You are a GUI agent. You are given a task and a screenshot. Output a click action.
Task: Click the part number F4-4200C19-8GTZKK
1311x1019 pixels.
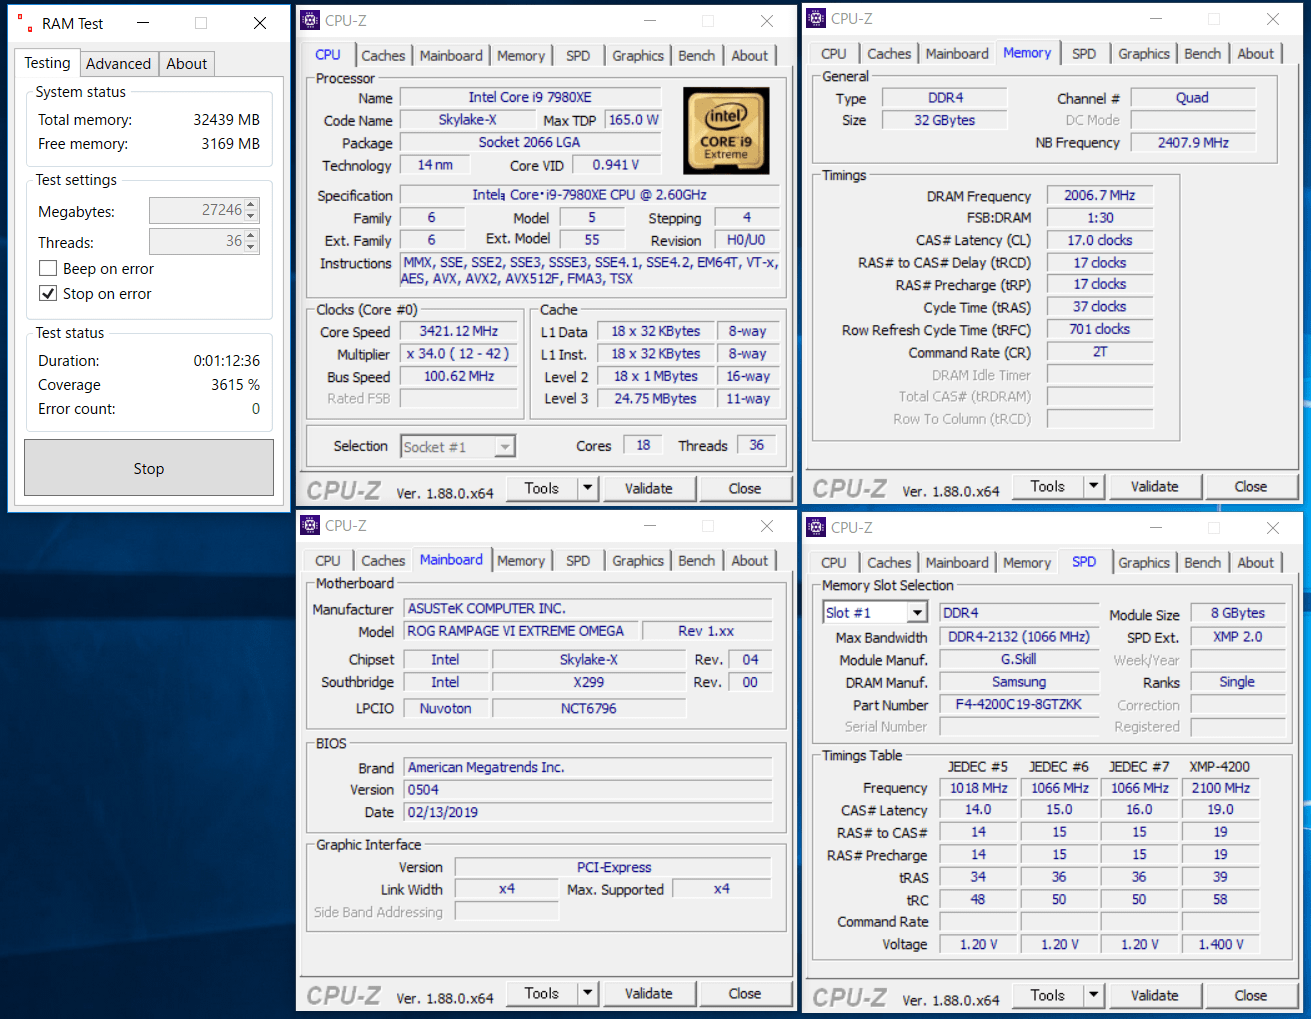(1019, 704)
